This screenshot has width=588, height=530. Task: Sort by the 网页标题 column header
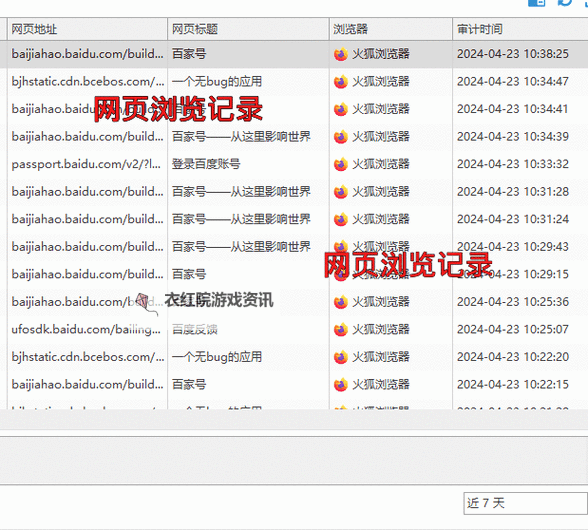coord(248,29)
